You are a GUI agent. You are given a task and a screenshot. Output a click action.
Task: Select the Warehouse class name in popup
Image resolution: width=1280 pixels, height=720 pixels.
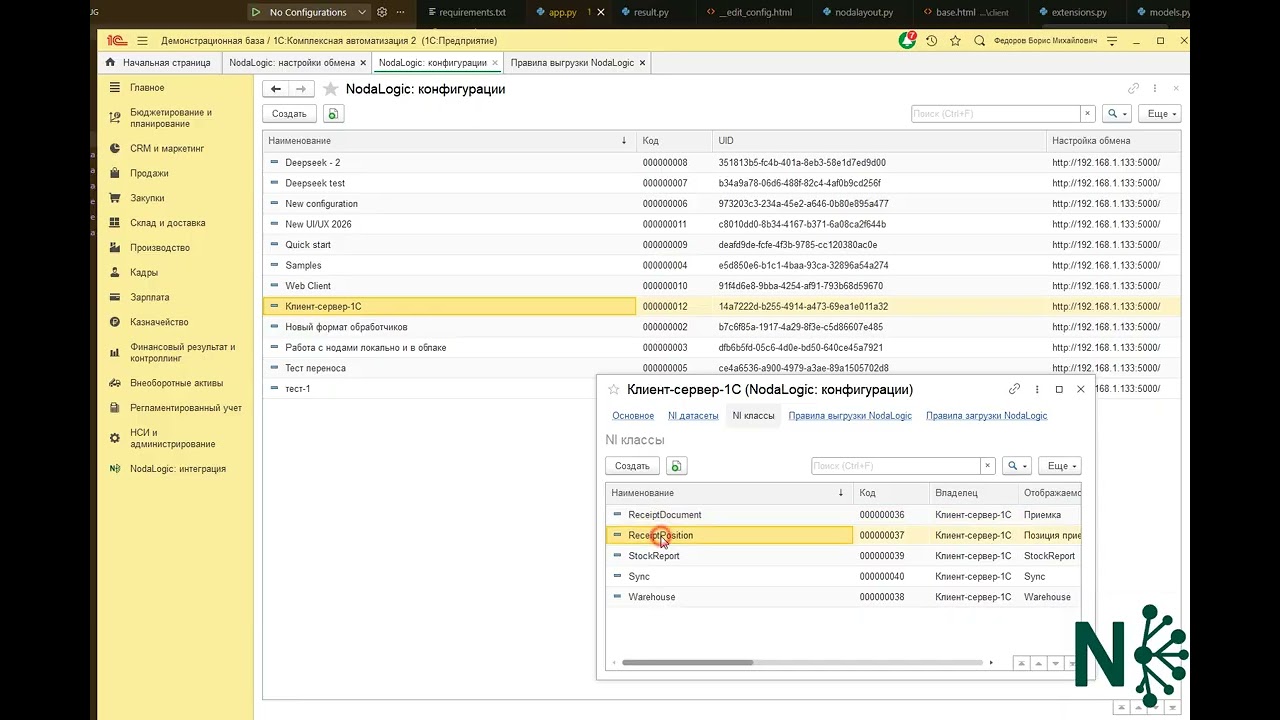[651, 597]
